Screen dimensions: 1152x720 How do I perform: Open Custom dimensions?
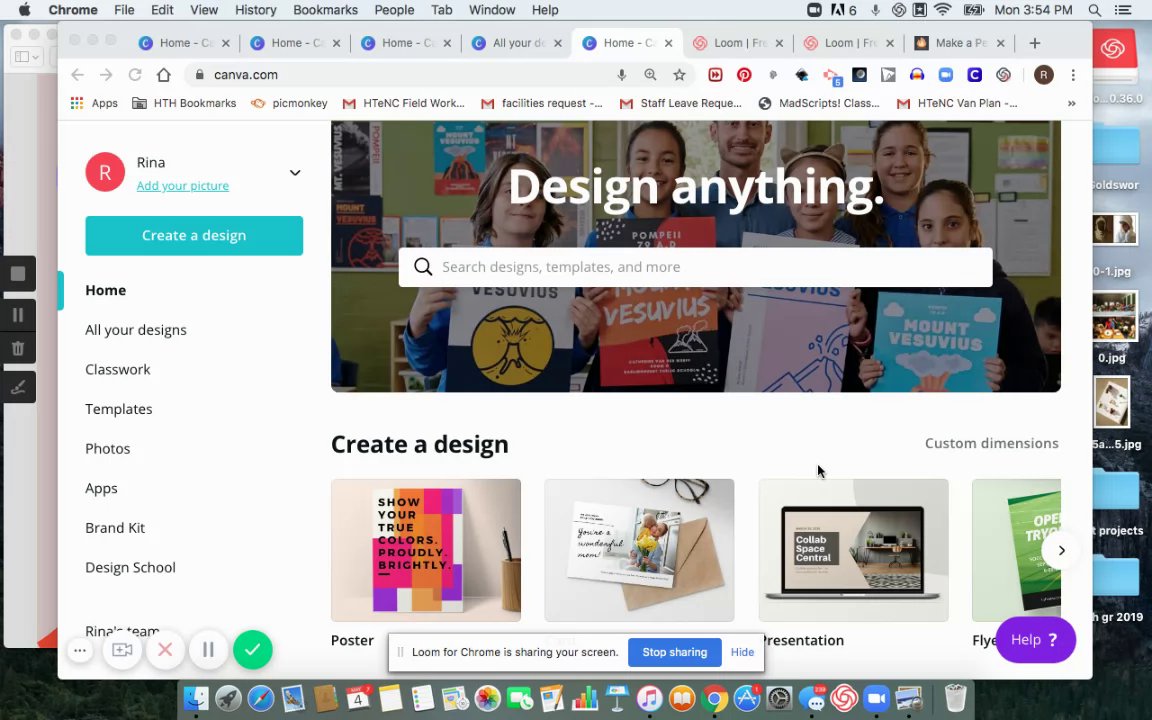(992, 443)
